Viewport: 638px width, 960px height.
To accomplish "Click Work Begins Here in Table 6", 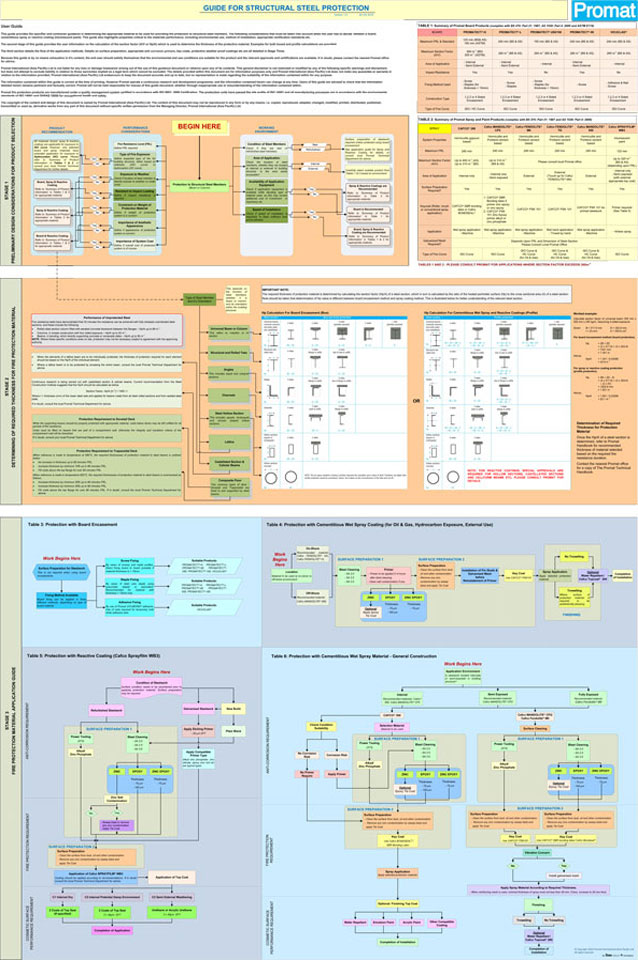I will (x=463, y=664).
